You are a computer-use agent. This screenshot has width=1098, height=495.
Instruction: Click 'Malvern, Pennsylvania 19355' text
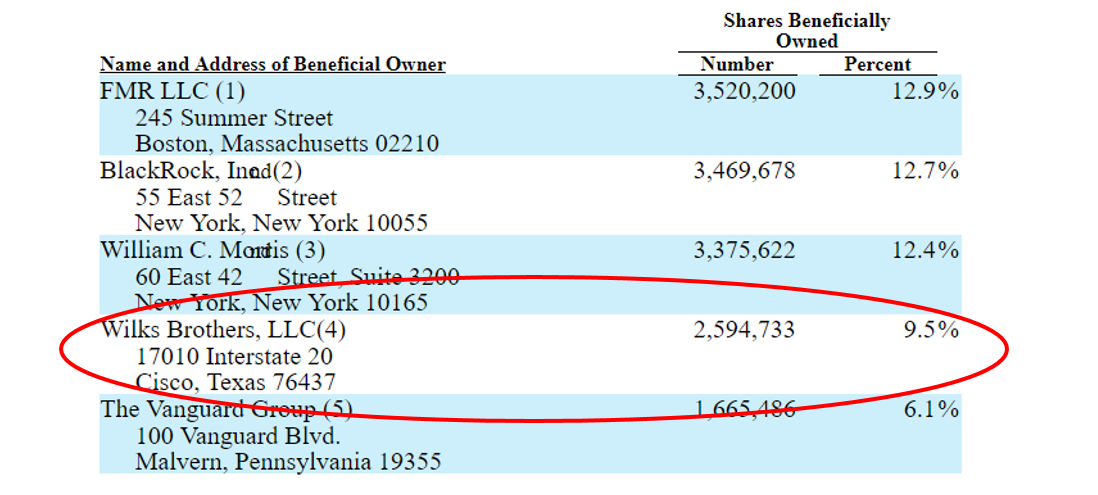[x=288, y=463]
